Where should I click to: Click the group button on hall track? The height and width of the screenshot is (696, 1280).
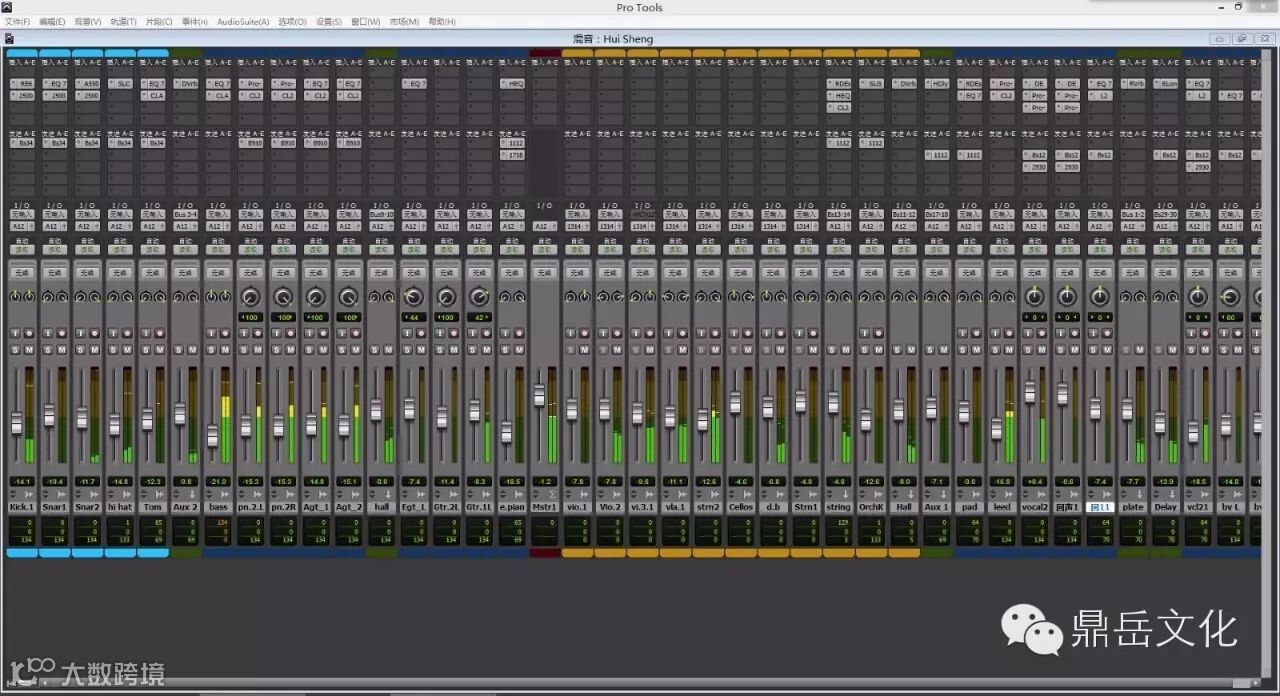tap(381, 272)
